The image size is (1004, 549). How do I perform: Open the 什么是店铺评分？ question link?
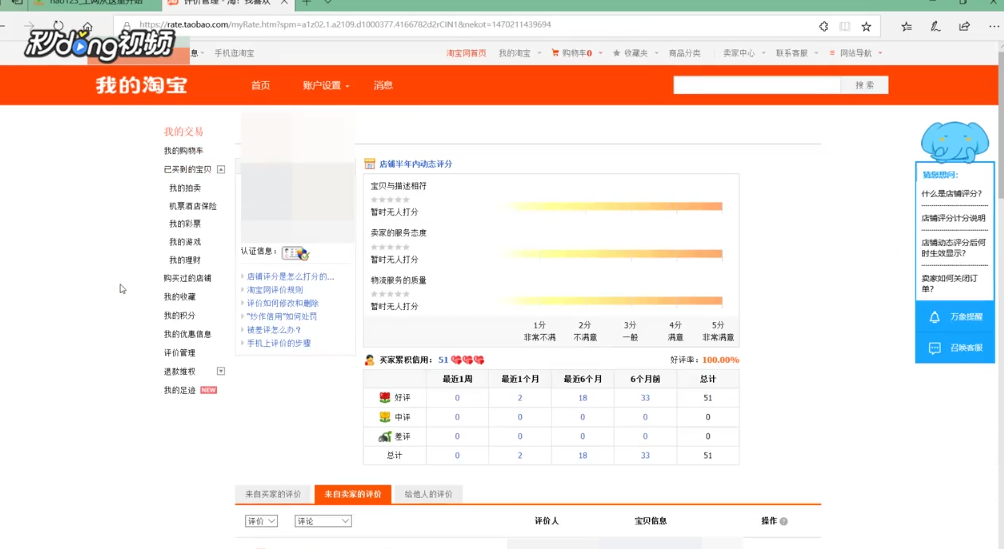click(951, 193)
